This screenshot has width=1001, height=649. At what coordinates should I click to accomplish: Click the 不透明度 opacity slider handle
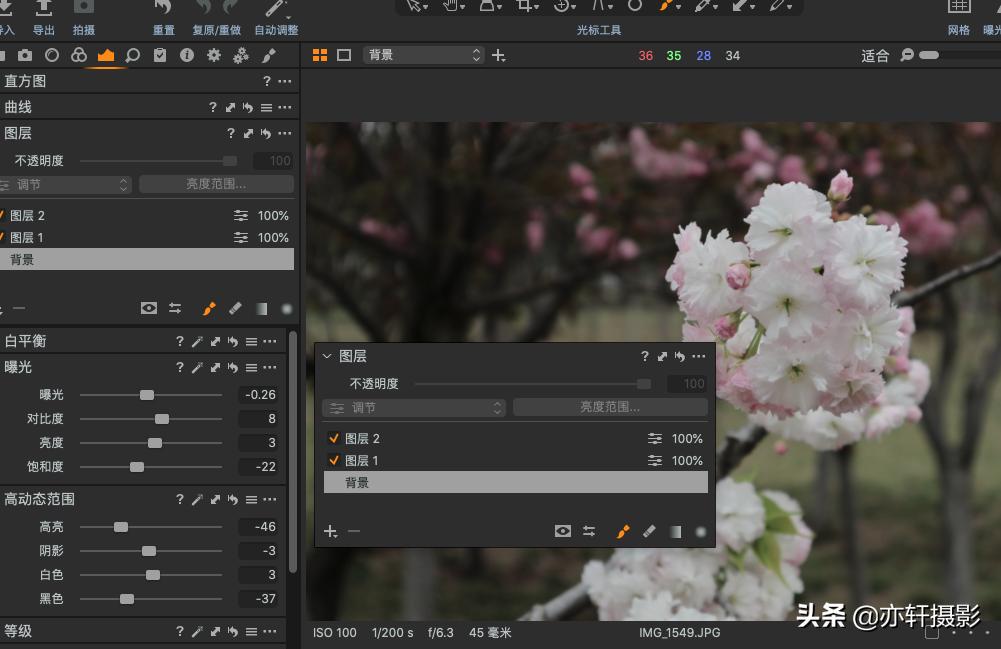(643, 383)
